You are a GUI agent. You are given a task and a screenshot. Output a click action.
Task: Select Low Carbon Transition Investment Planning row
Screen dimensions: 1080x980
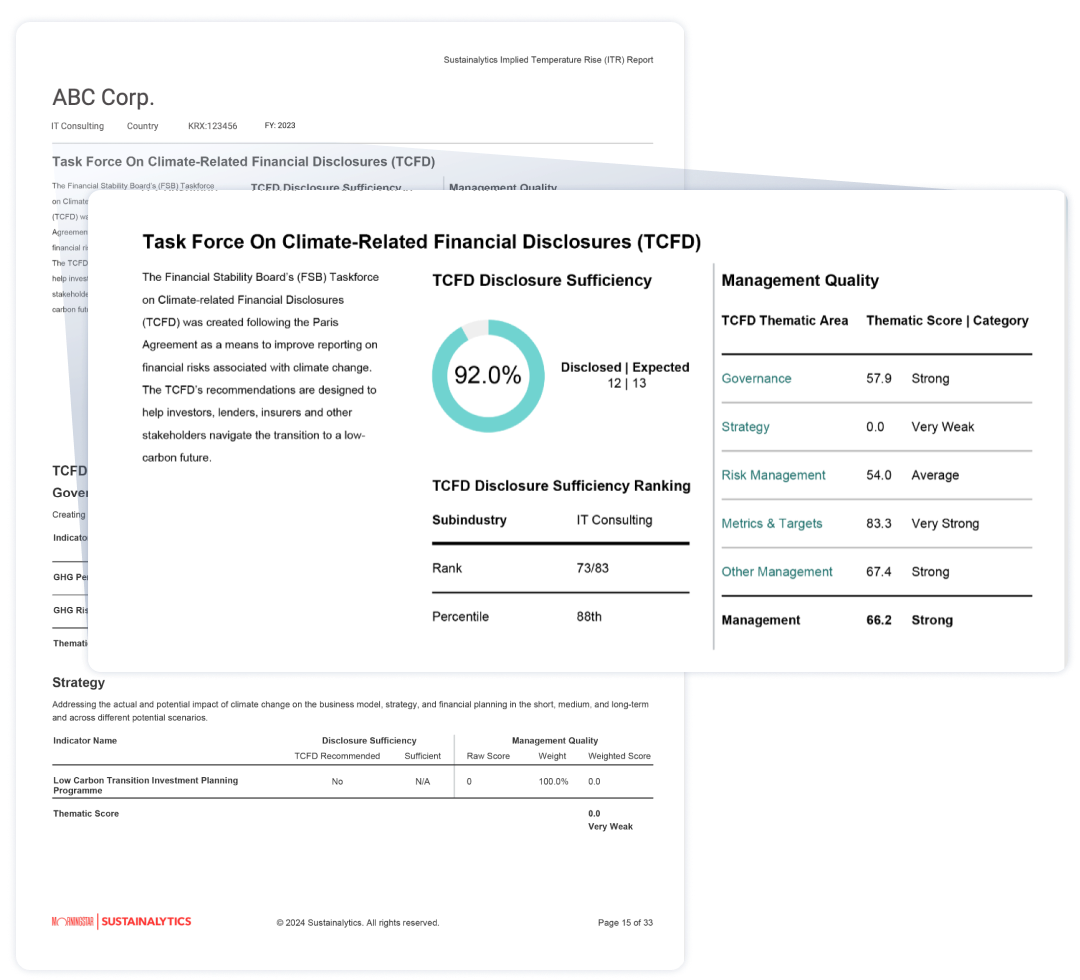point(146,785)
